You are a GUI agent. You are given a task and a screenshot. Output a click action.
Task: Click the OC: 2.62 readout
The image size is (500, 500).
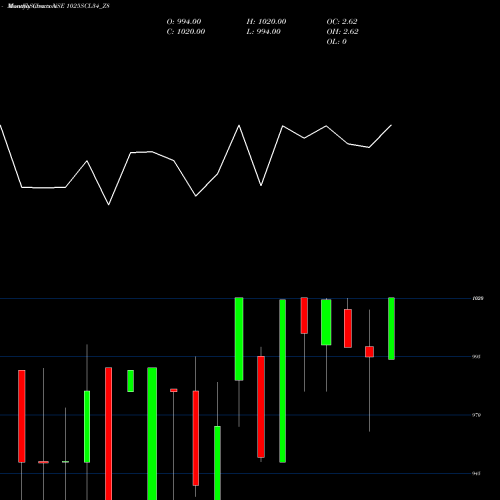click(342, 22)
